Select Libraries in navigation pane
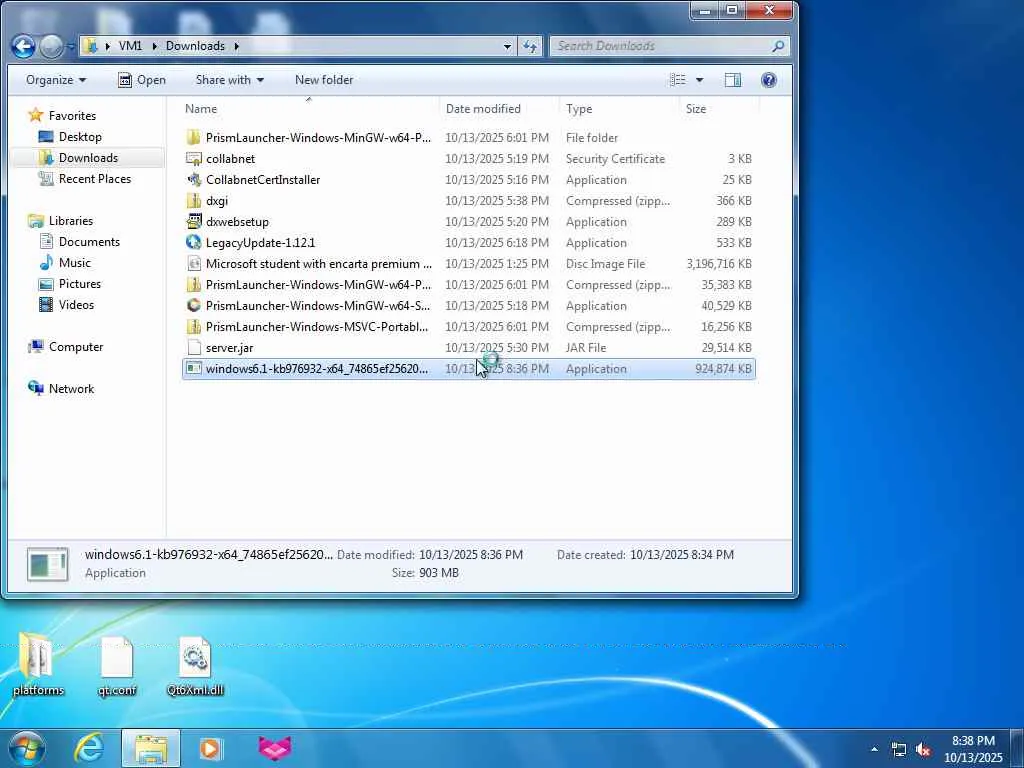This screenshot has width=1024, height=768. coord(61,221)
